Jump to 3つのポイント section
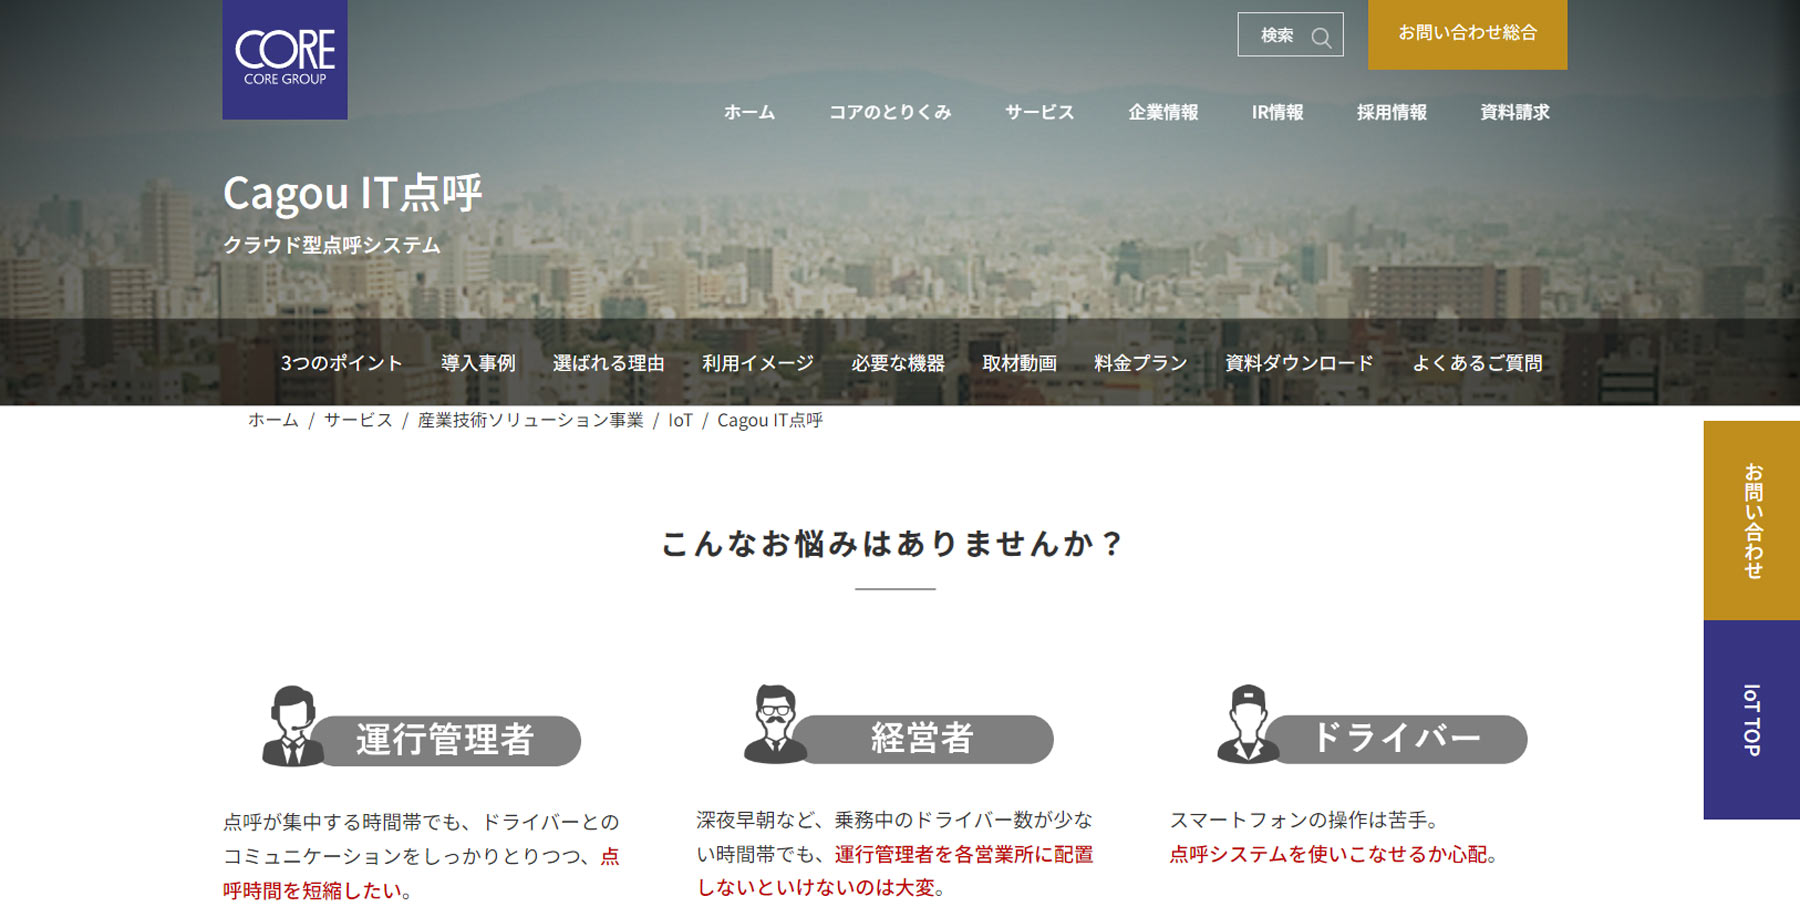 [341, 363]
